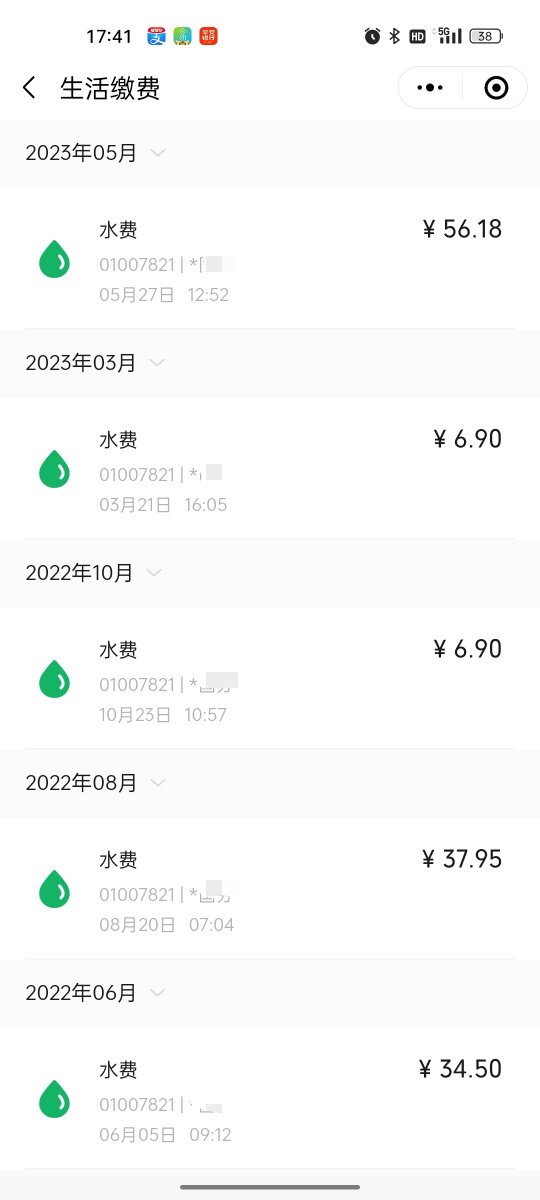Select the 2023年03月 month header
The height and width of the screenshot is (1200, 540).
tap(270, 363)
